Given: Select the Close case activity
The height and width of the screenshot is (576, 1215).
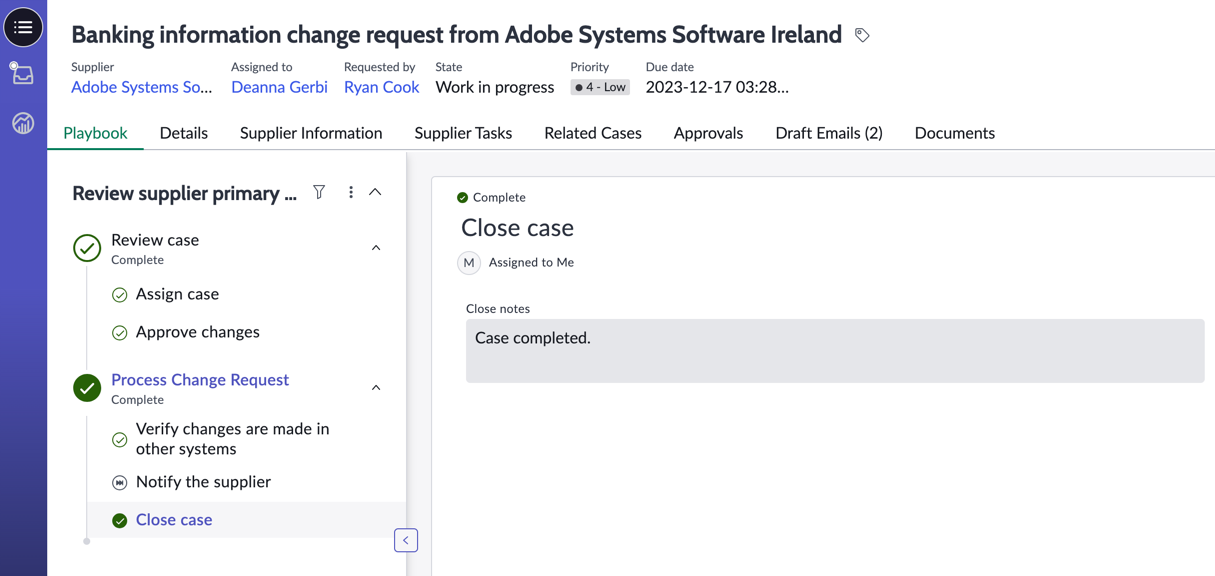Looking at the screenshot, I should pos(174,520).
